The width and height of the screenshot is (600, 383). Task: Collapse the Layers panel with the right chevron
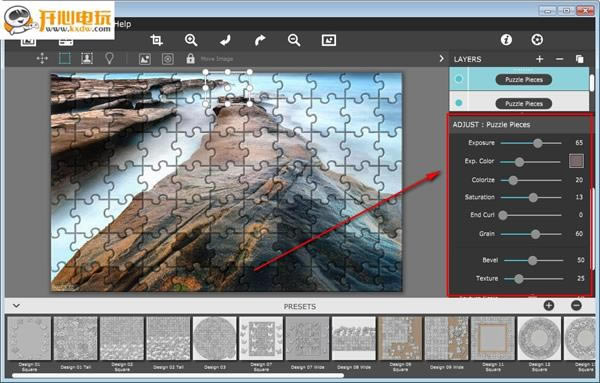click(442, 59)
